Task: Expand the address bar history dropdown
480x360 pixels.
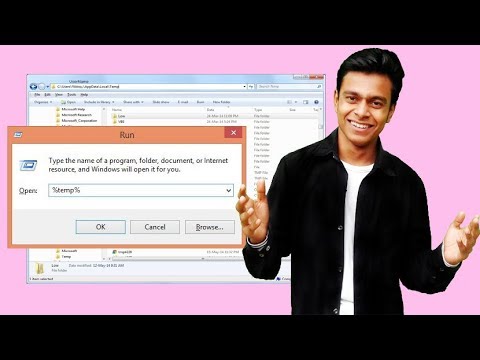Action: coord(244,87)
